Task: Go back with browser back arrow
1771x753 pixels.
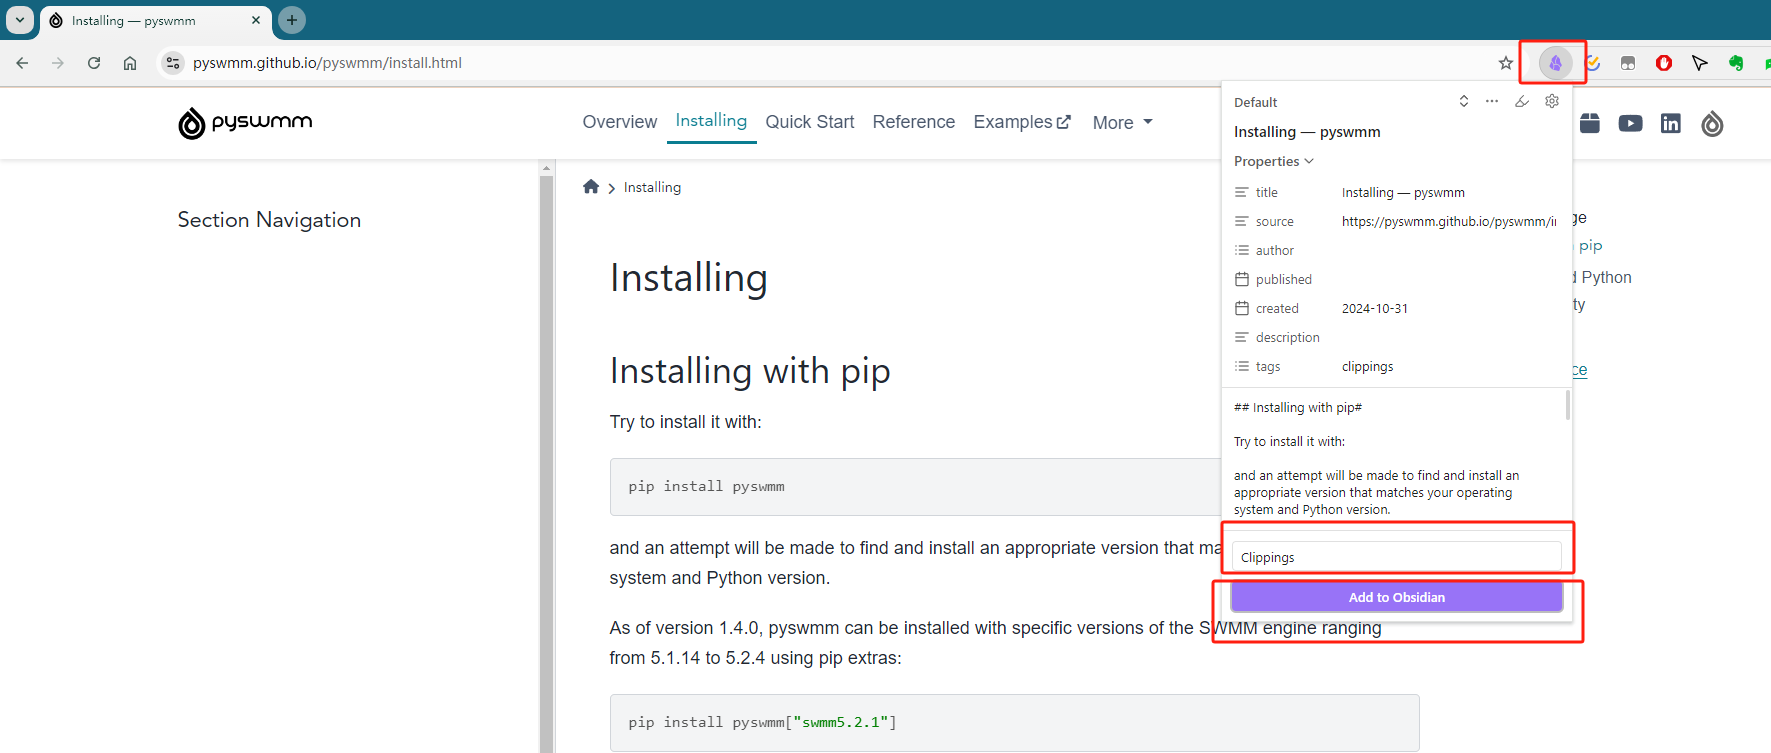Action: (x=22, y=63)
